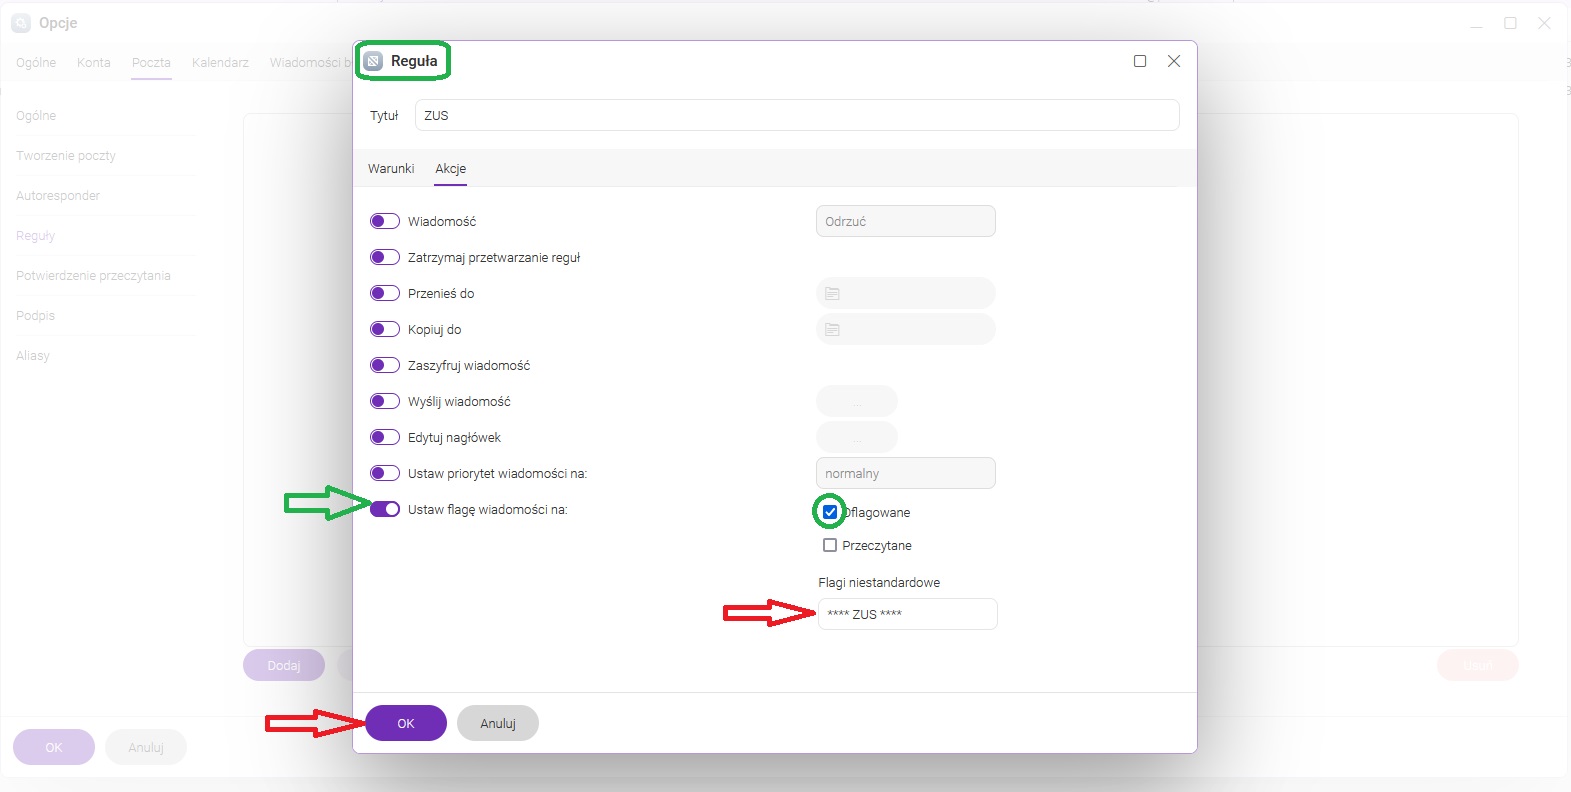Viewport: 1571px width, 792px height.
Task: Open the Wyślij wiadomość options button
Action: [856, 401]
